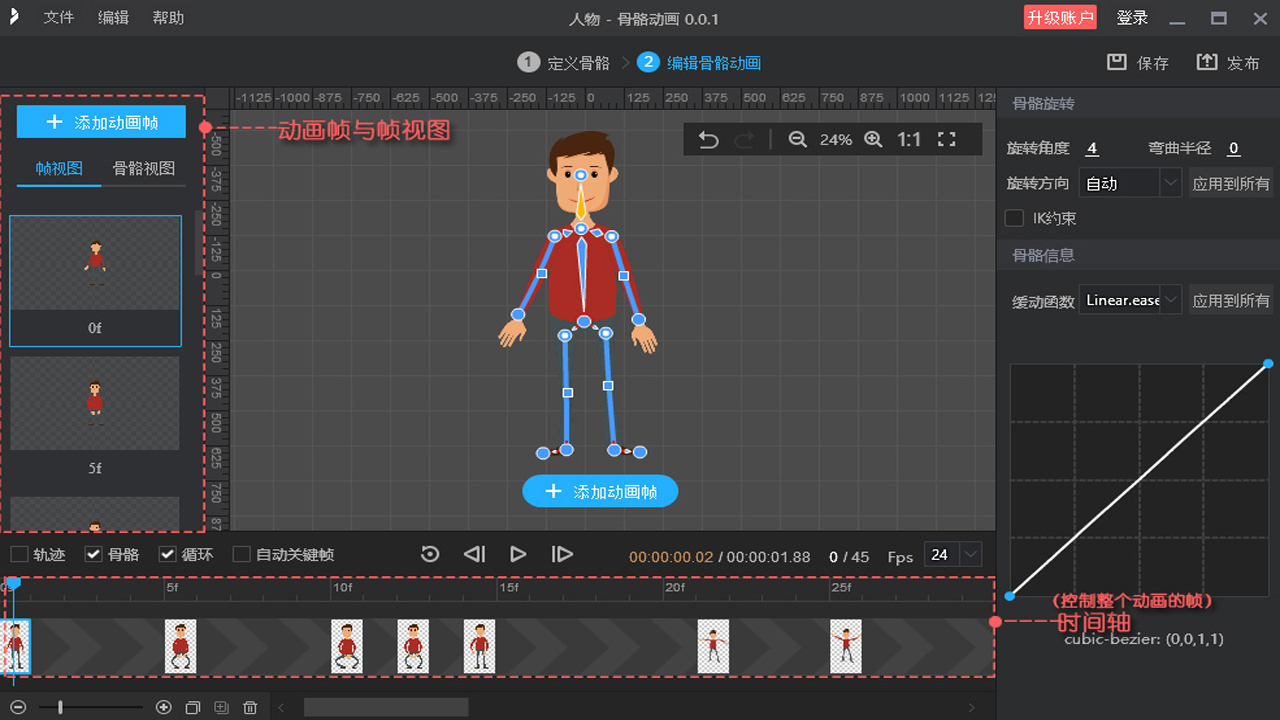Step to the next frame
The image size is (1280, 720).
coord(562,554)
